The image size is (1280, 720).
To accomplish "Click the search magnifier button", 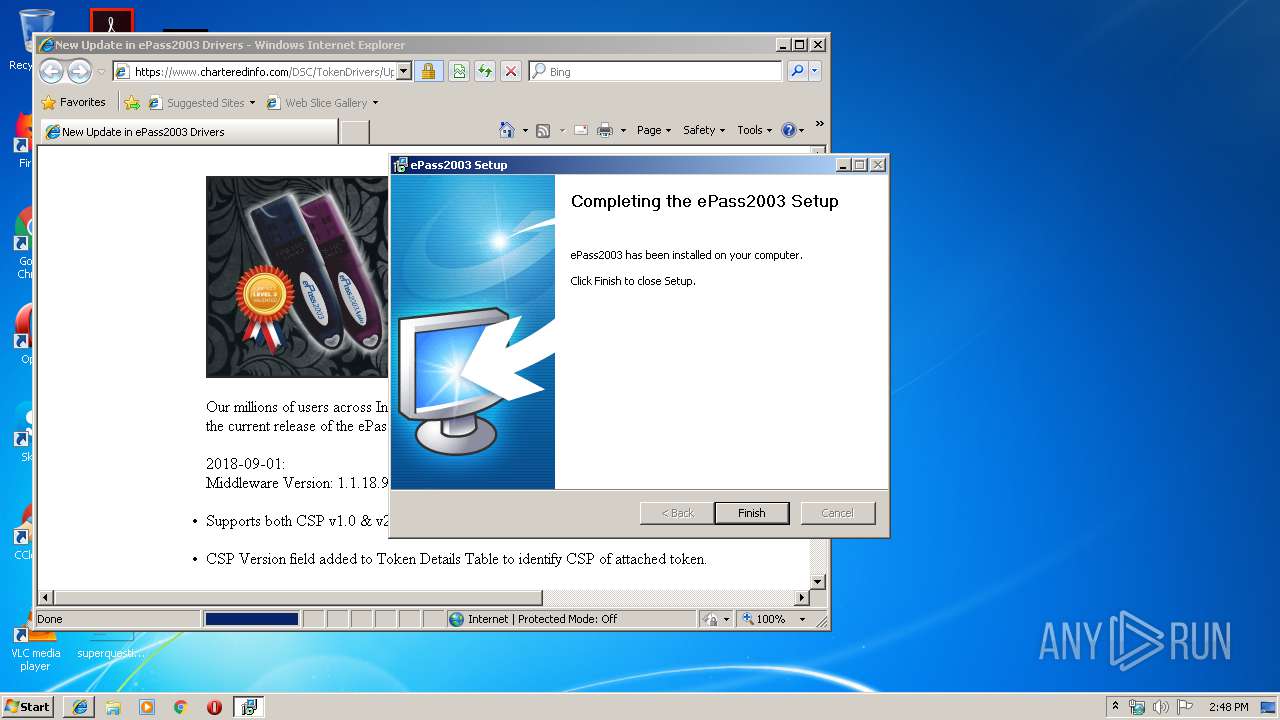I will [x=797, y=71].
